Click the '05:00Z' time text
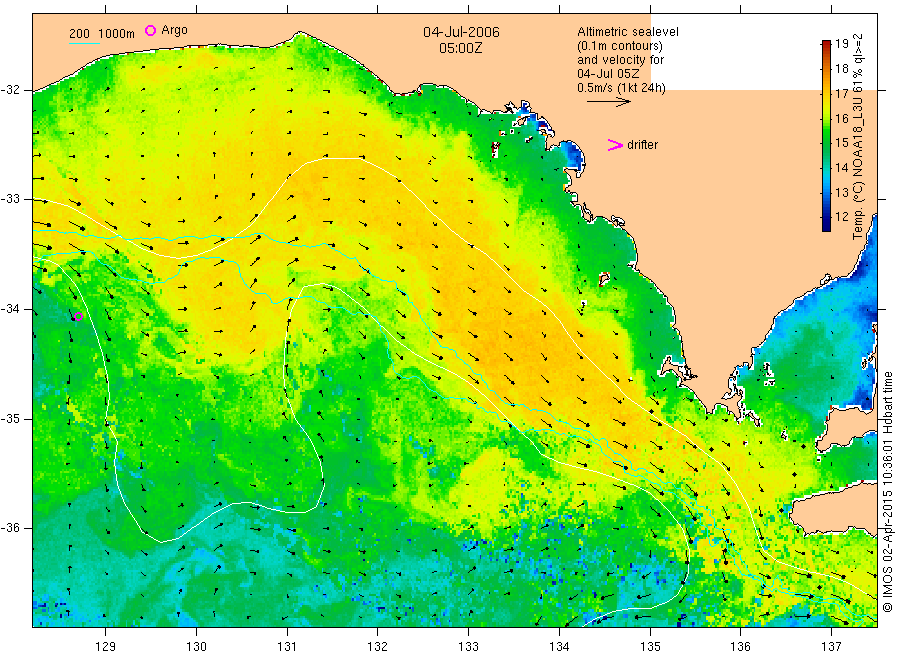Screen dimensions: 900x660 (x=461, y=48)
